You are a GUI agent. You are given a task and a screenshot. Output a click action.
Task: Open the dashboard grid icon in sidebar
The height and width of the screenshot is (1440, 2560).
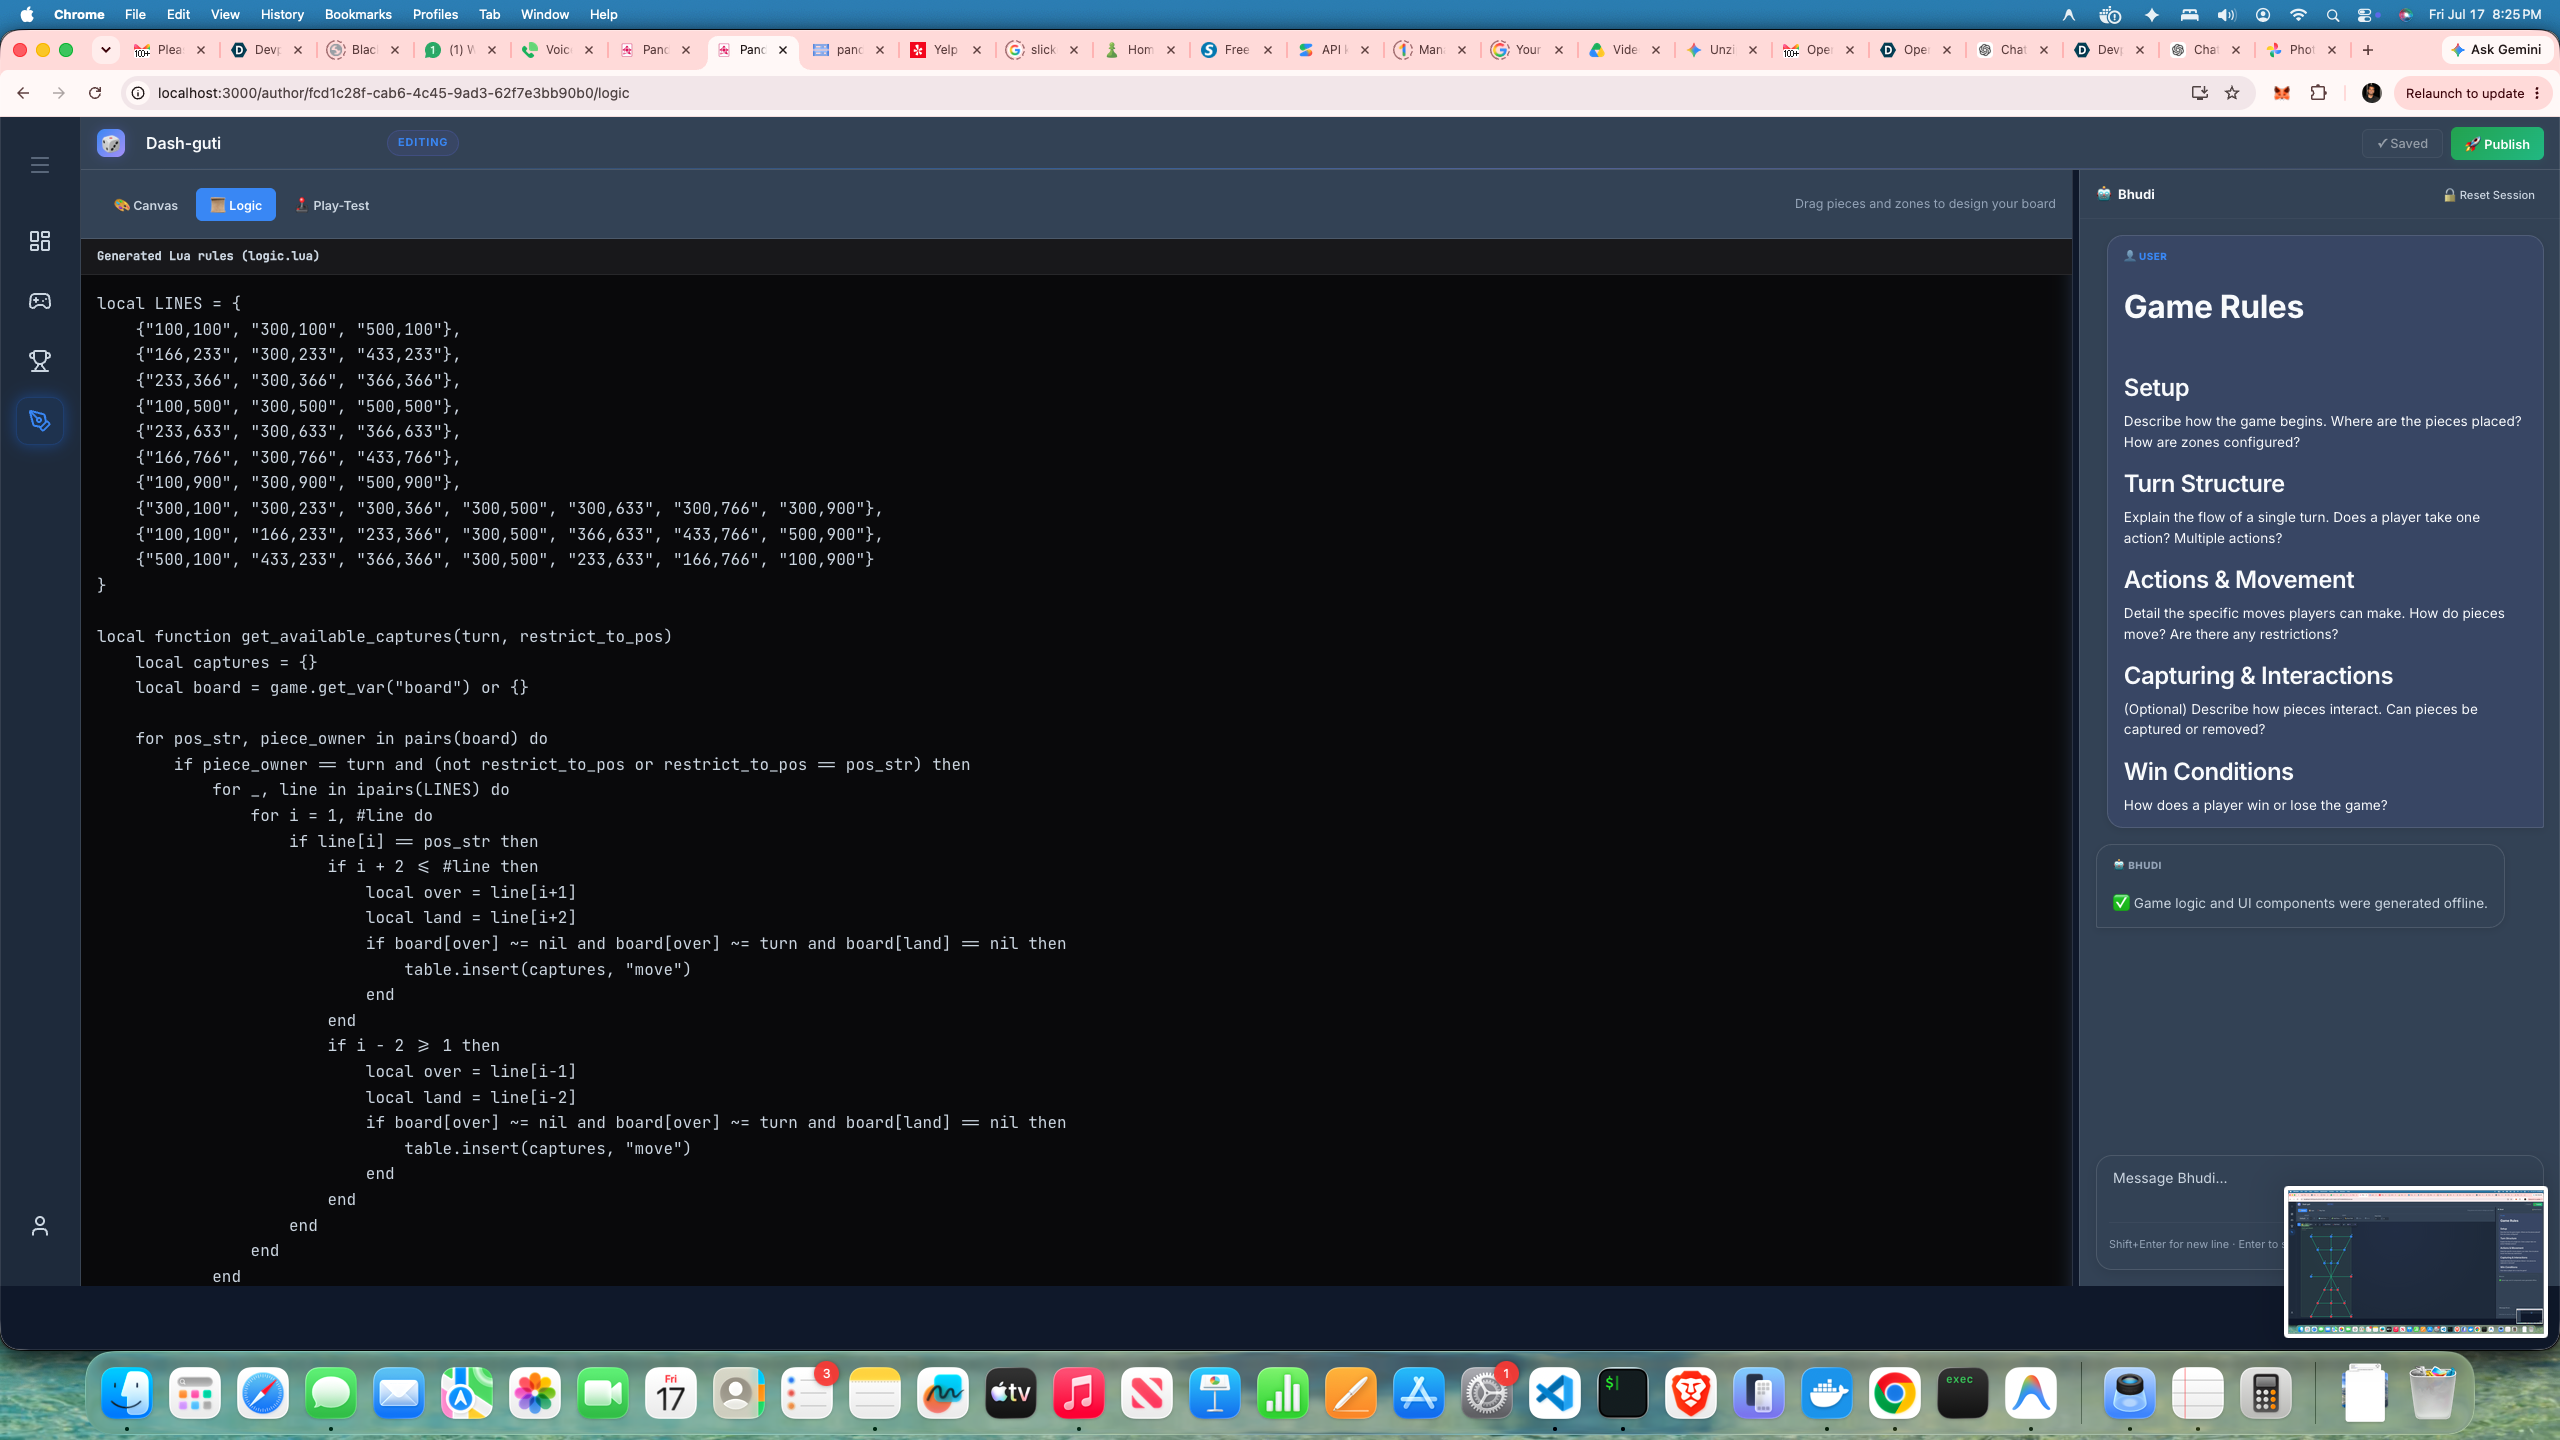[39, 241]
